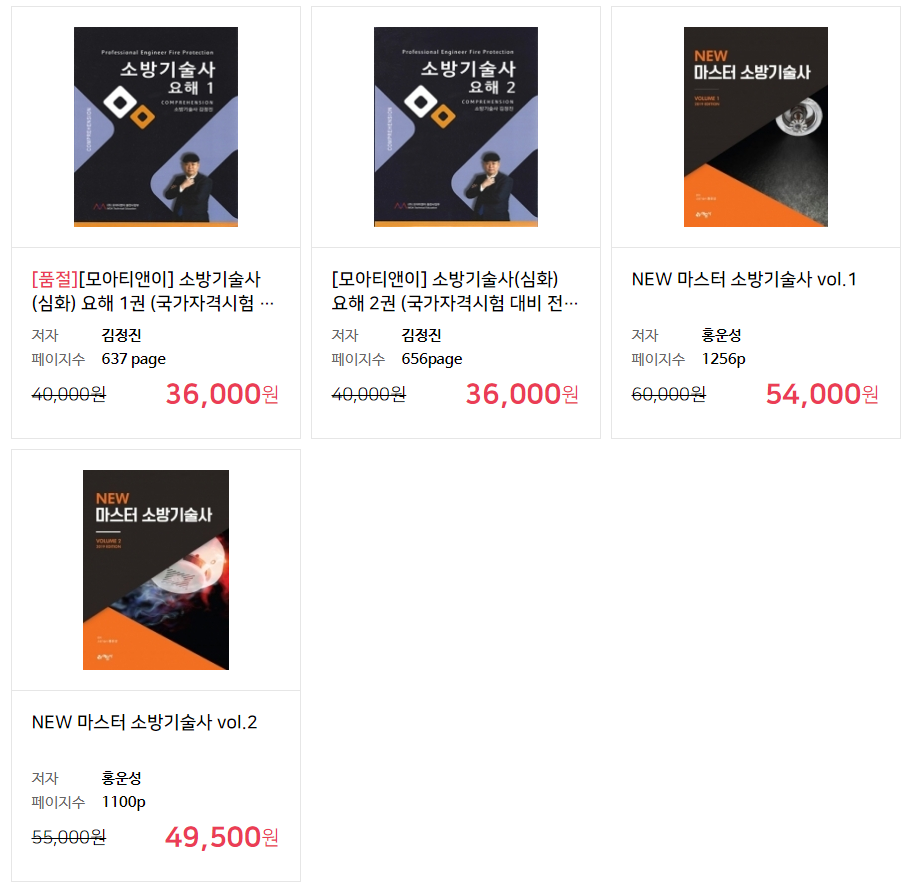
Task: Click author 홍운성 on the vol.1 card
Action: coord(721,335)
